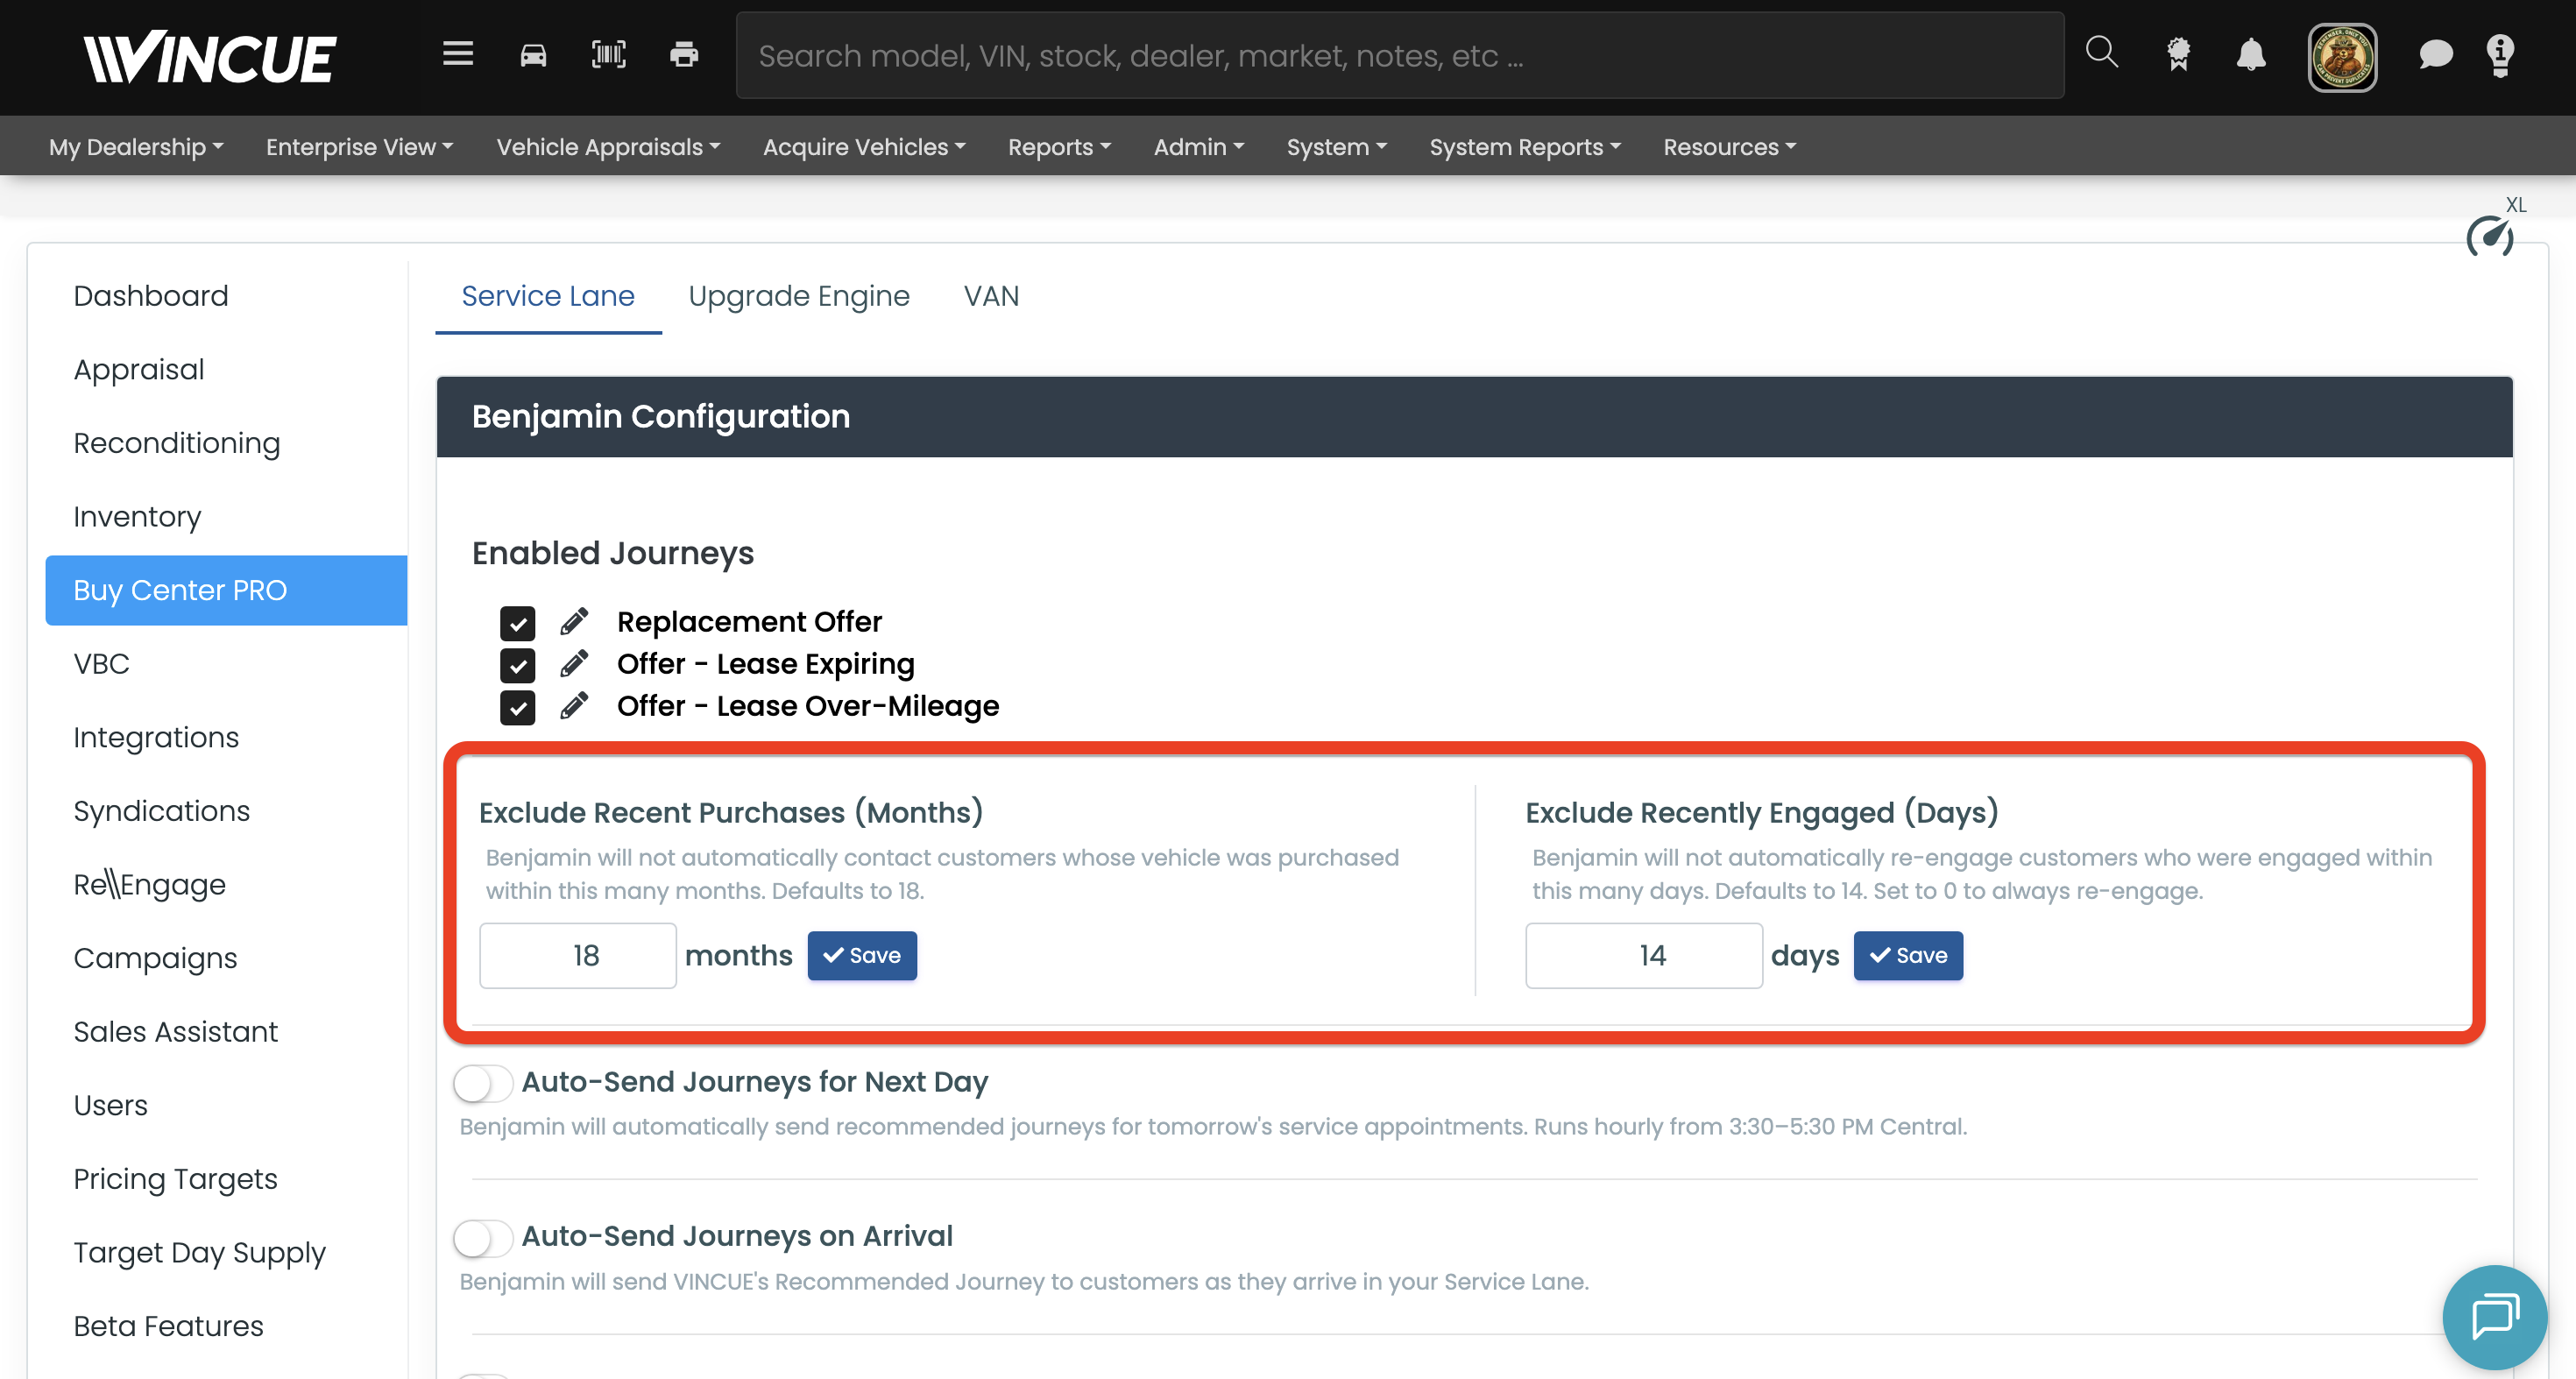Screen dimensions: 2576x1379
Task: Click the months input showing 18
Action: tap(578, 956)
